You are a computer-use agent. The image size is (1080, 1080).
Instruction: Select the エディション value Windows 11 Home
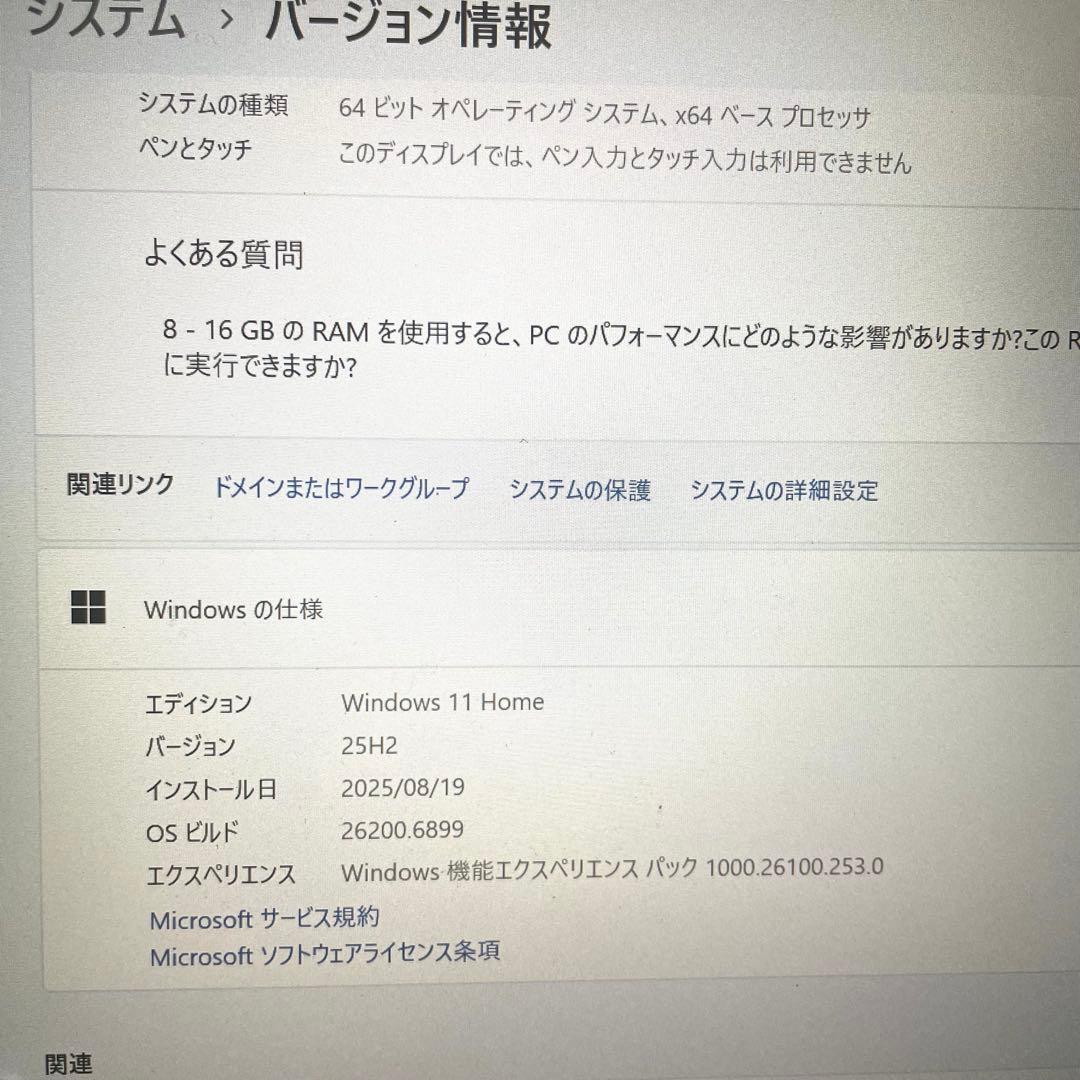[443, 702]
